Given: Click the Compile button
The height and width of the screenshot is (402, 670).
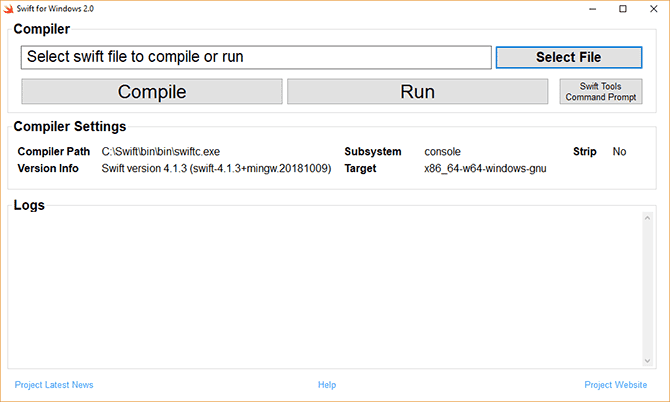Looking at the screenshot, I should [152, 91].
